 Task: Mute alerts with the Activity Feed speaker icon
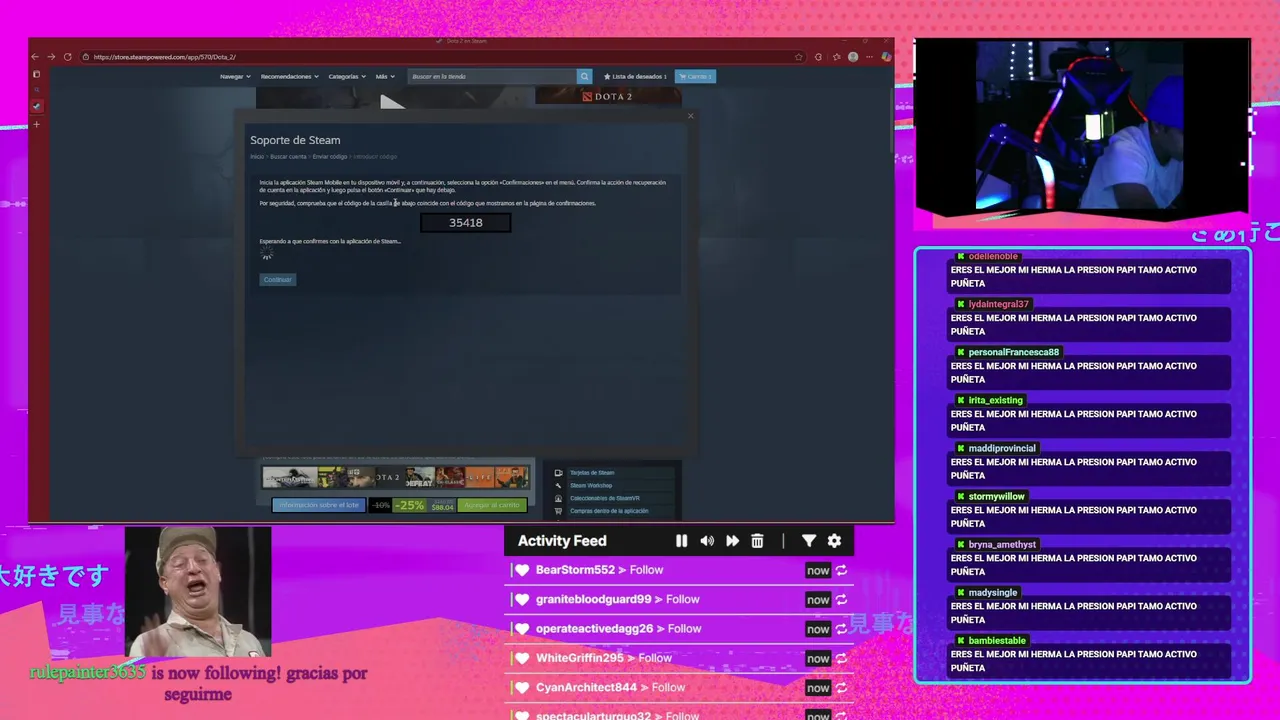tap(707, 541)
